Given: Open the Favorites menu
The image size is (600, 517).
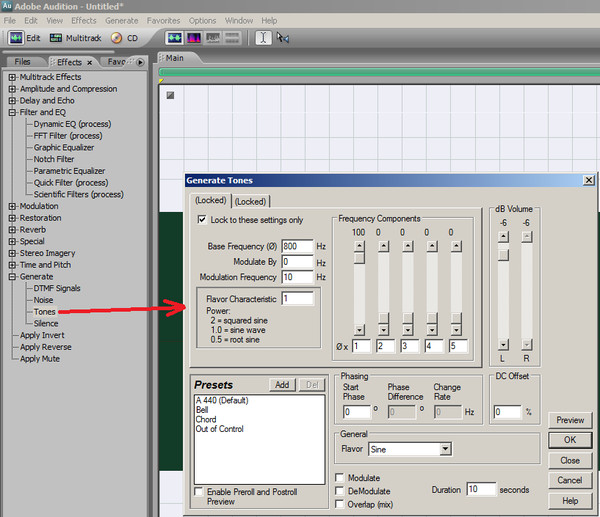Looking at the screenshot, I should point(163,21).
